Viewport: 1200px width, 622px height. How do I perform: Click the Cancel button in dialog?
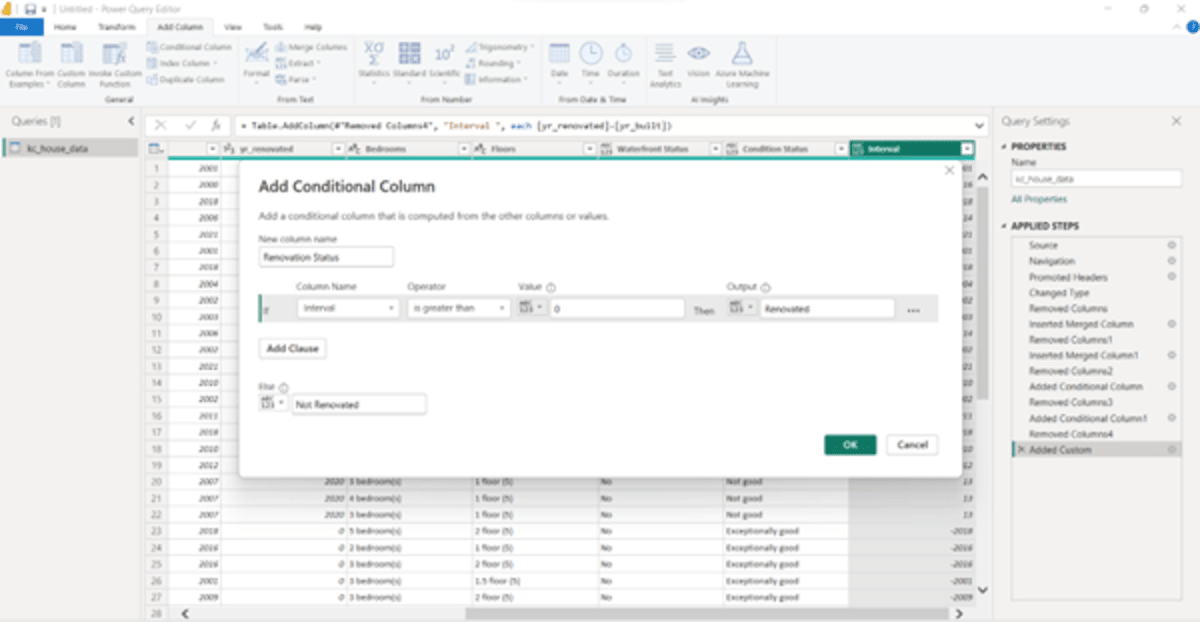pyautogui.click(x=912, y=445)
